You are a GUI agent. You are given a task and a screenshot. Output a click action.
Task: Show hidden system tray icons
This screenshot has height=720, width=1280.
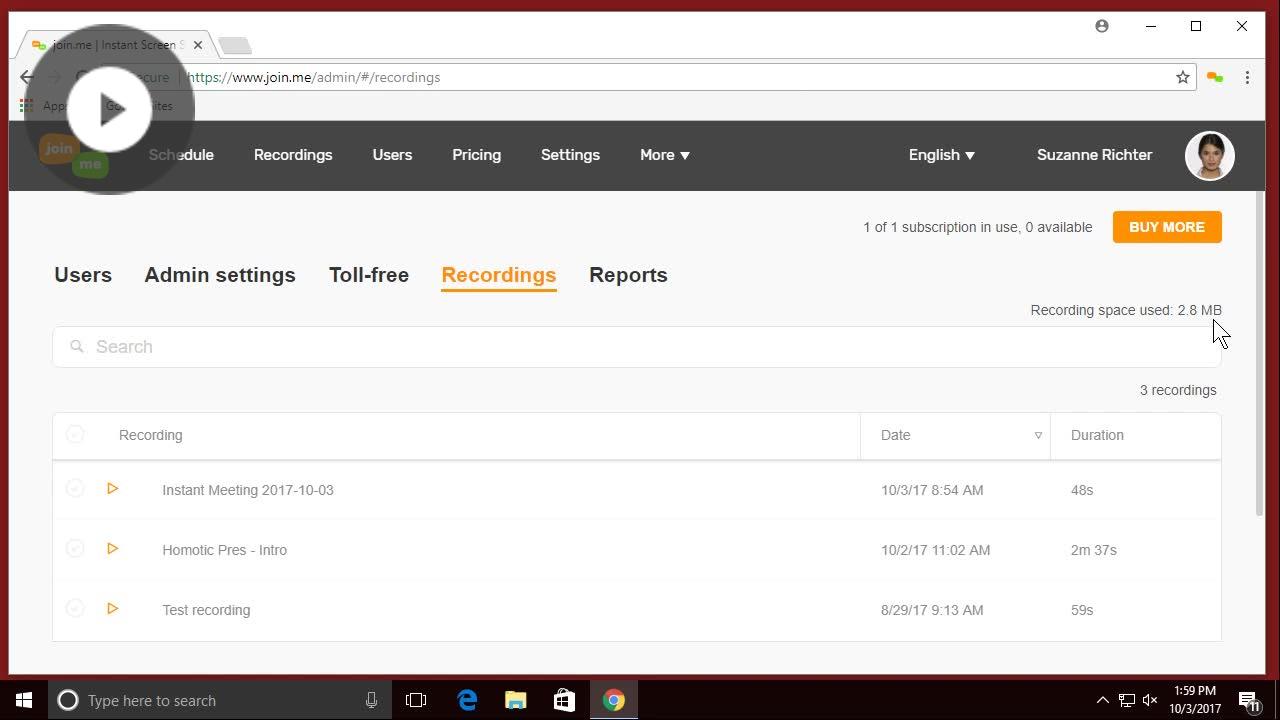(x=1103, y=700)
